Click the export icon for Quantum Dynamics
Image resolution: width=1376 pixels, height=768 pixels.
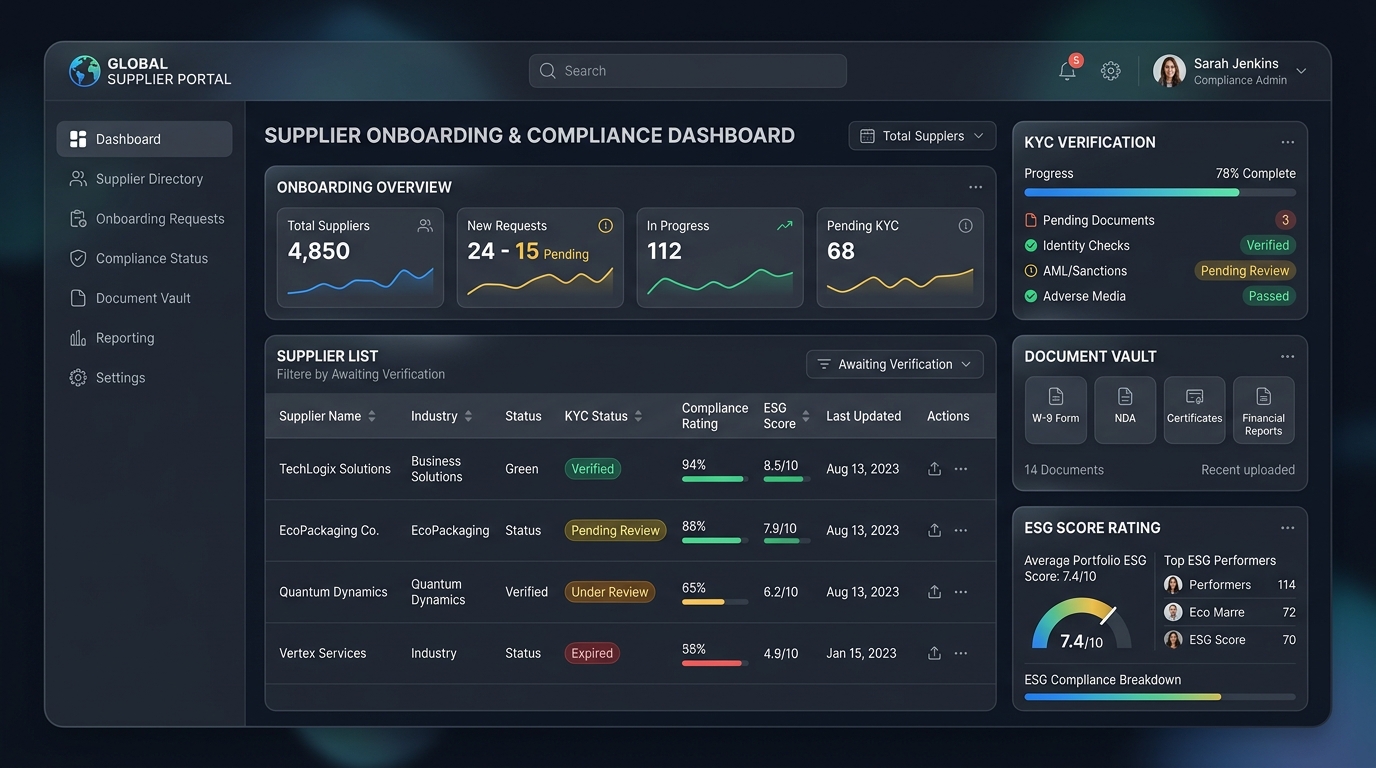pos(934,592)
